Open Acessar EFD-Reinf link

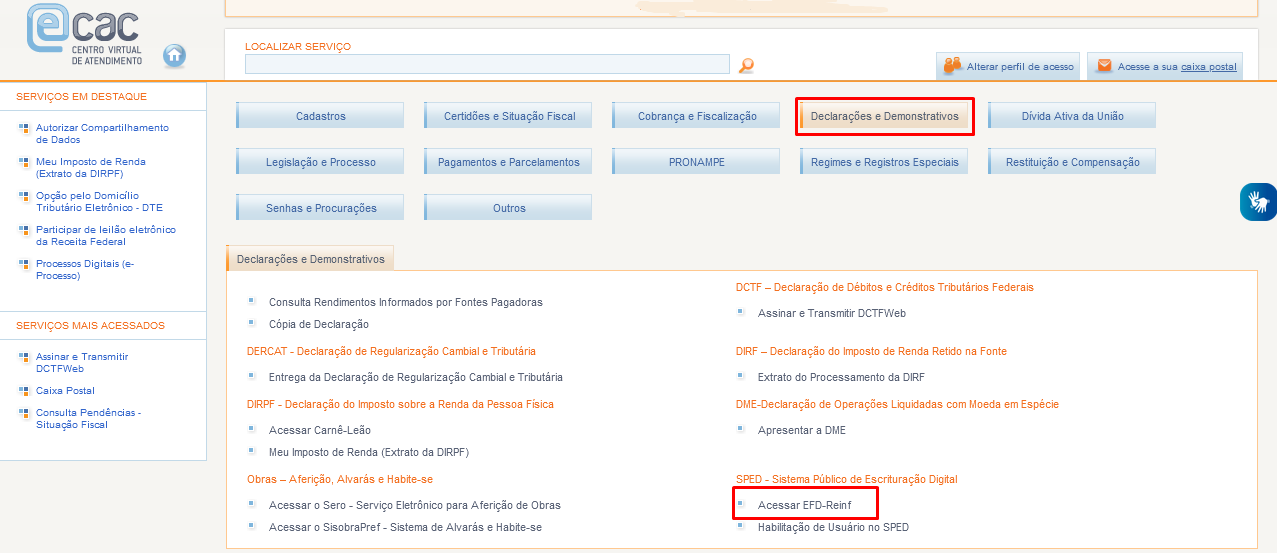pos(805,505)
